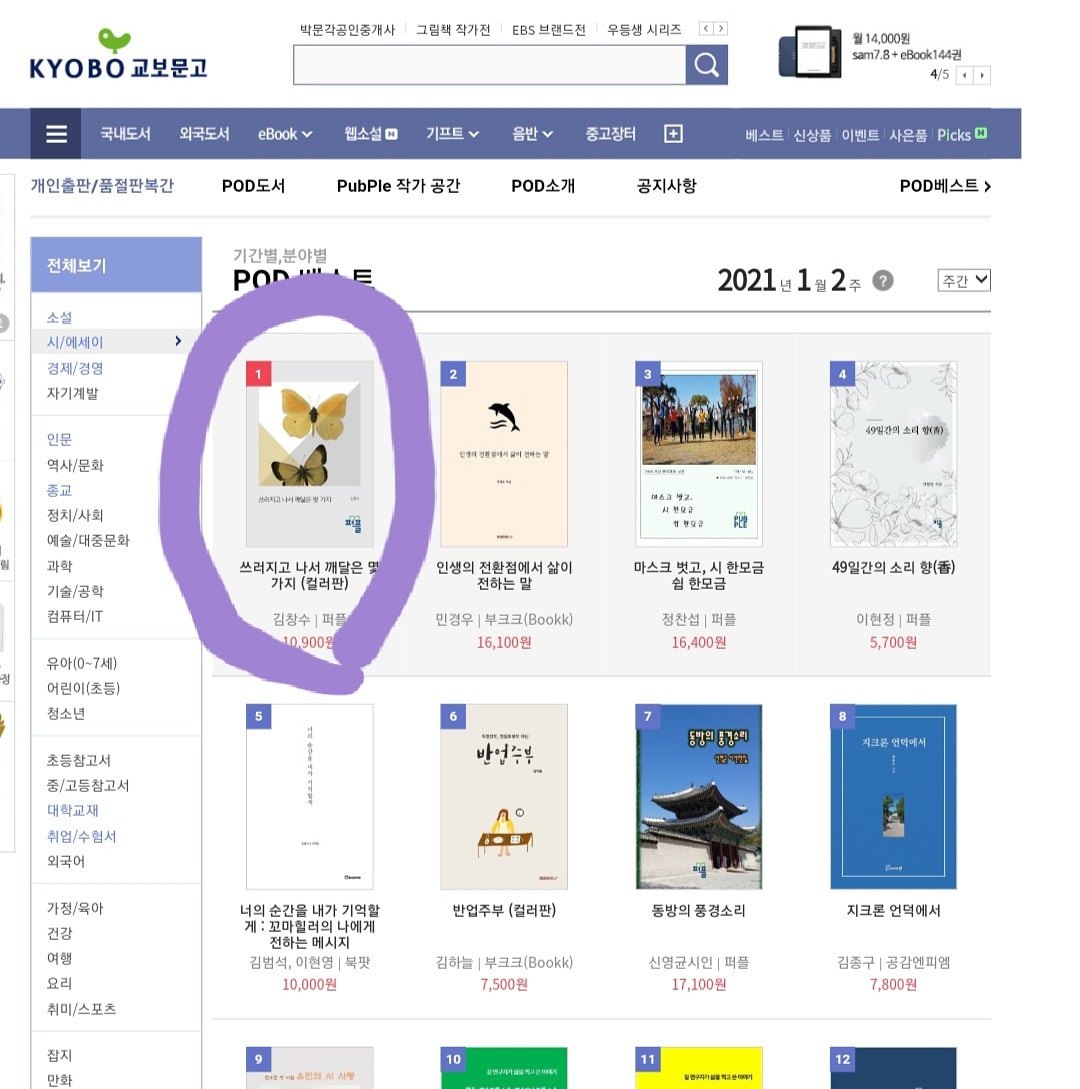Open the 동방의 풍경소리 book cover
1080x1089 pixels.
click(699, 797)
